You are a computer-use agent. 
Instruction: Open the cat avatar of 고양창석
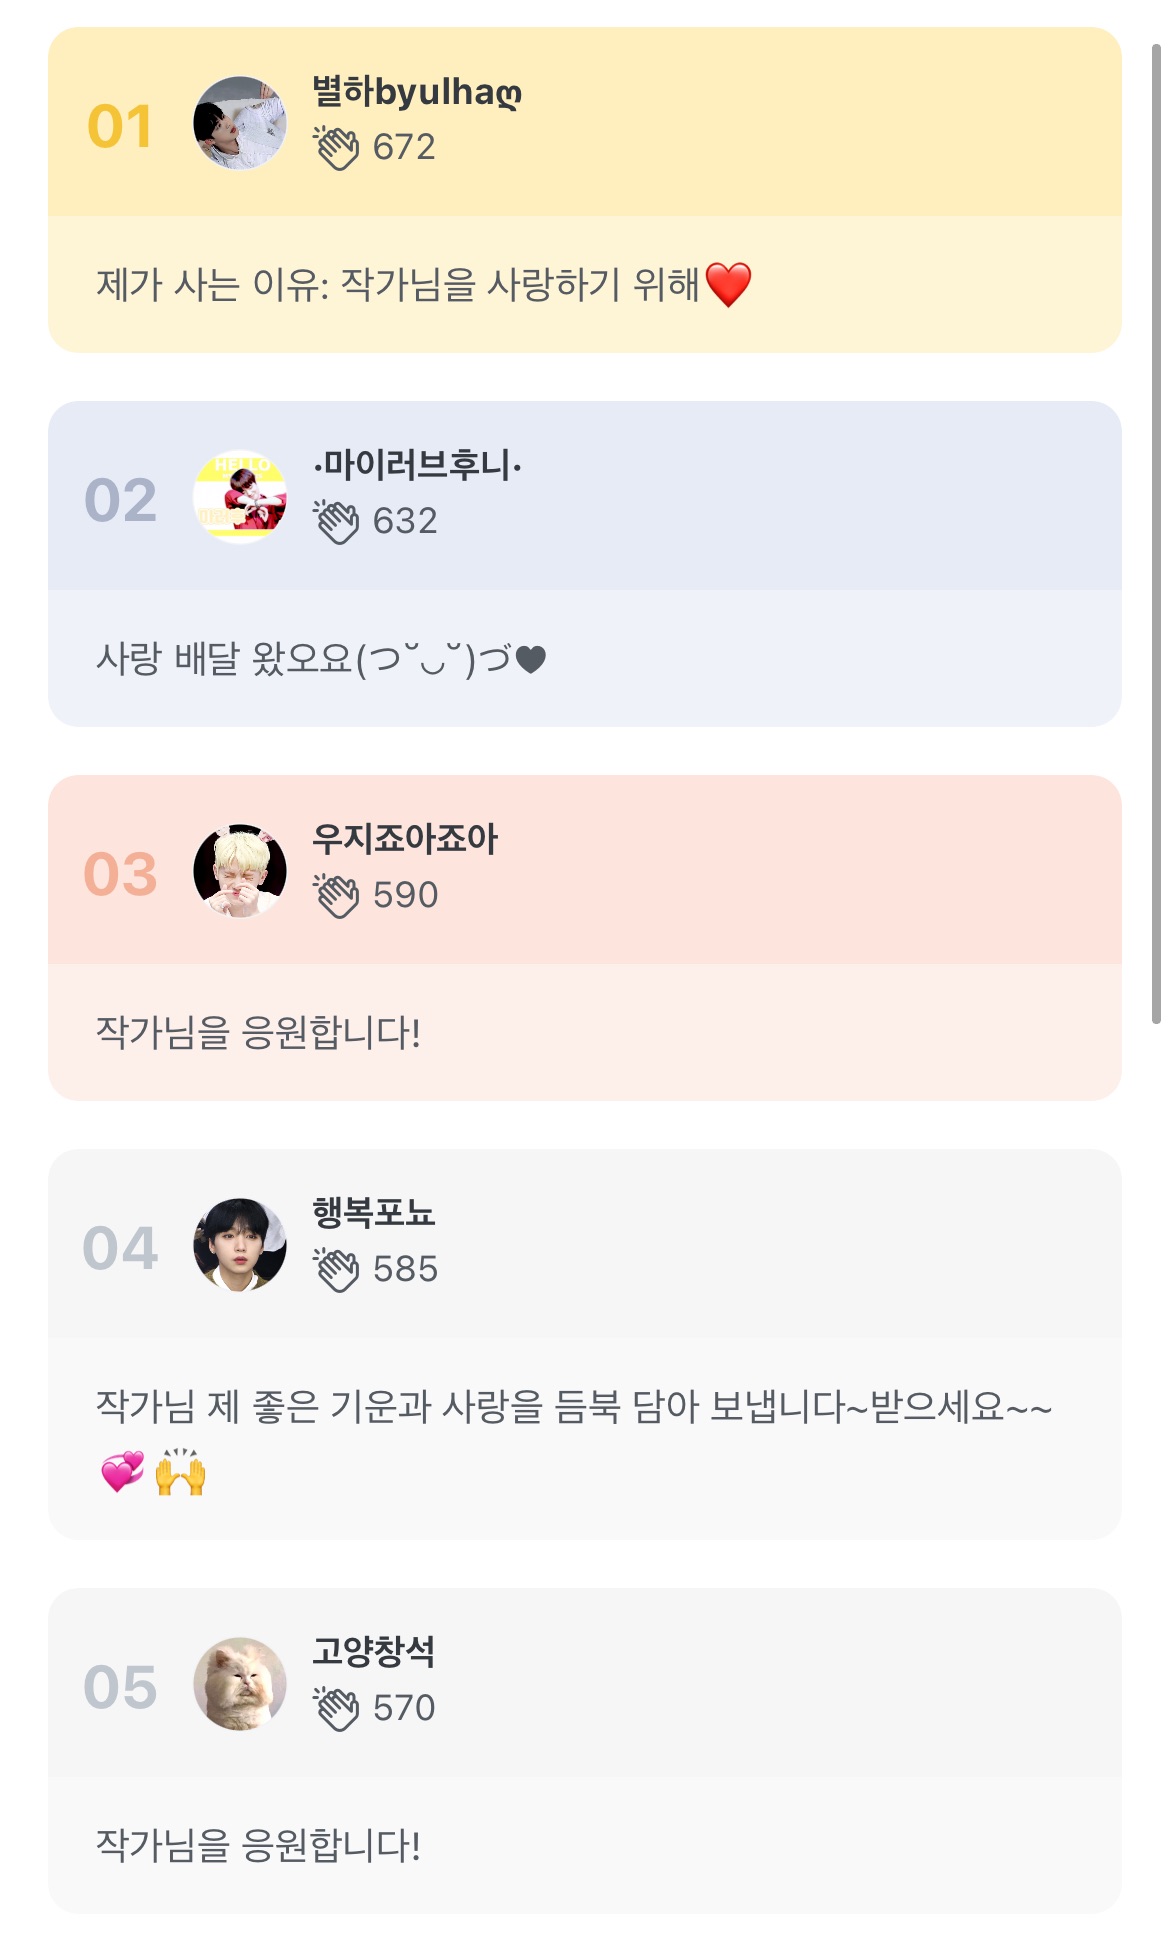tap(240, 1684)
